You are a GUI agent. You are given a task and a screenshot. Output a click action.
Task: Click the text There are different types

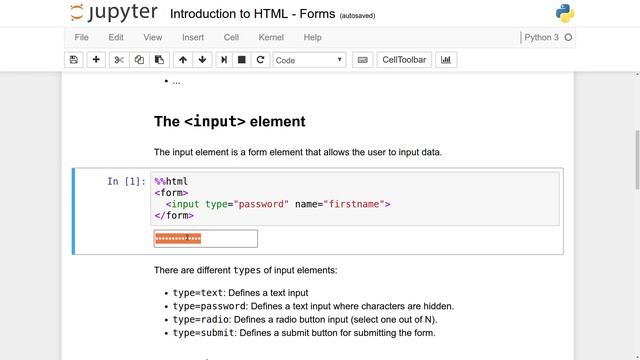246,270
